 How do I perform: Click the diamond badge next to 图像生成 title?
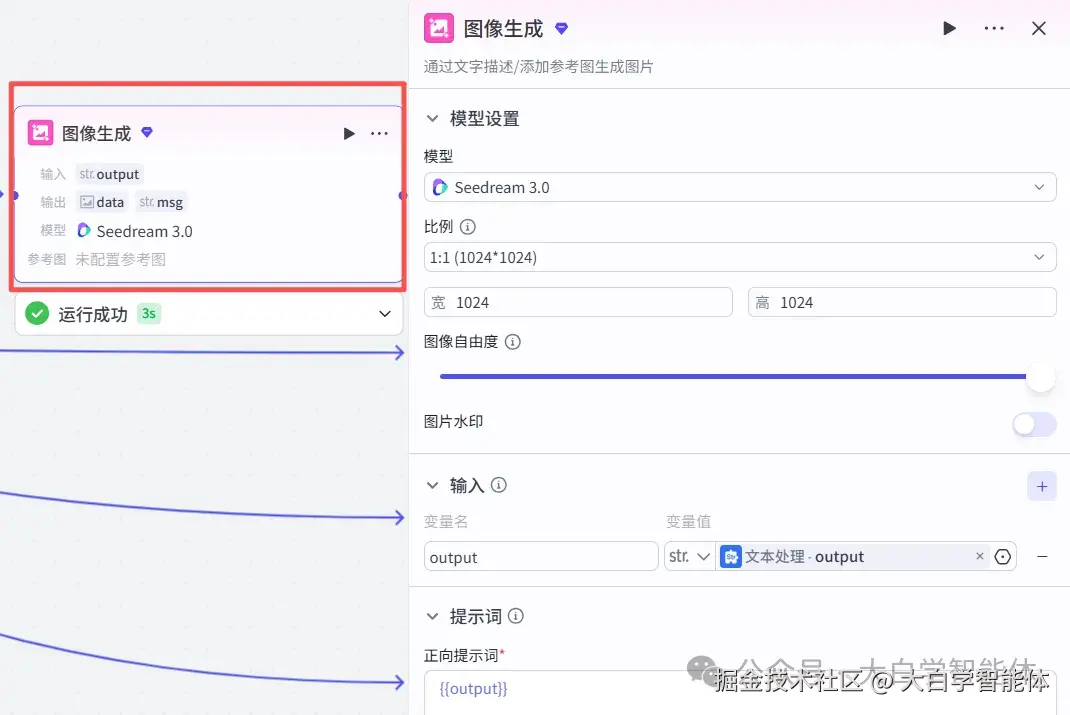[561, 28]
